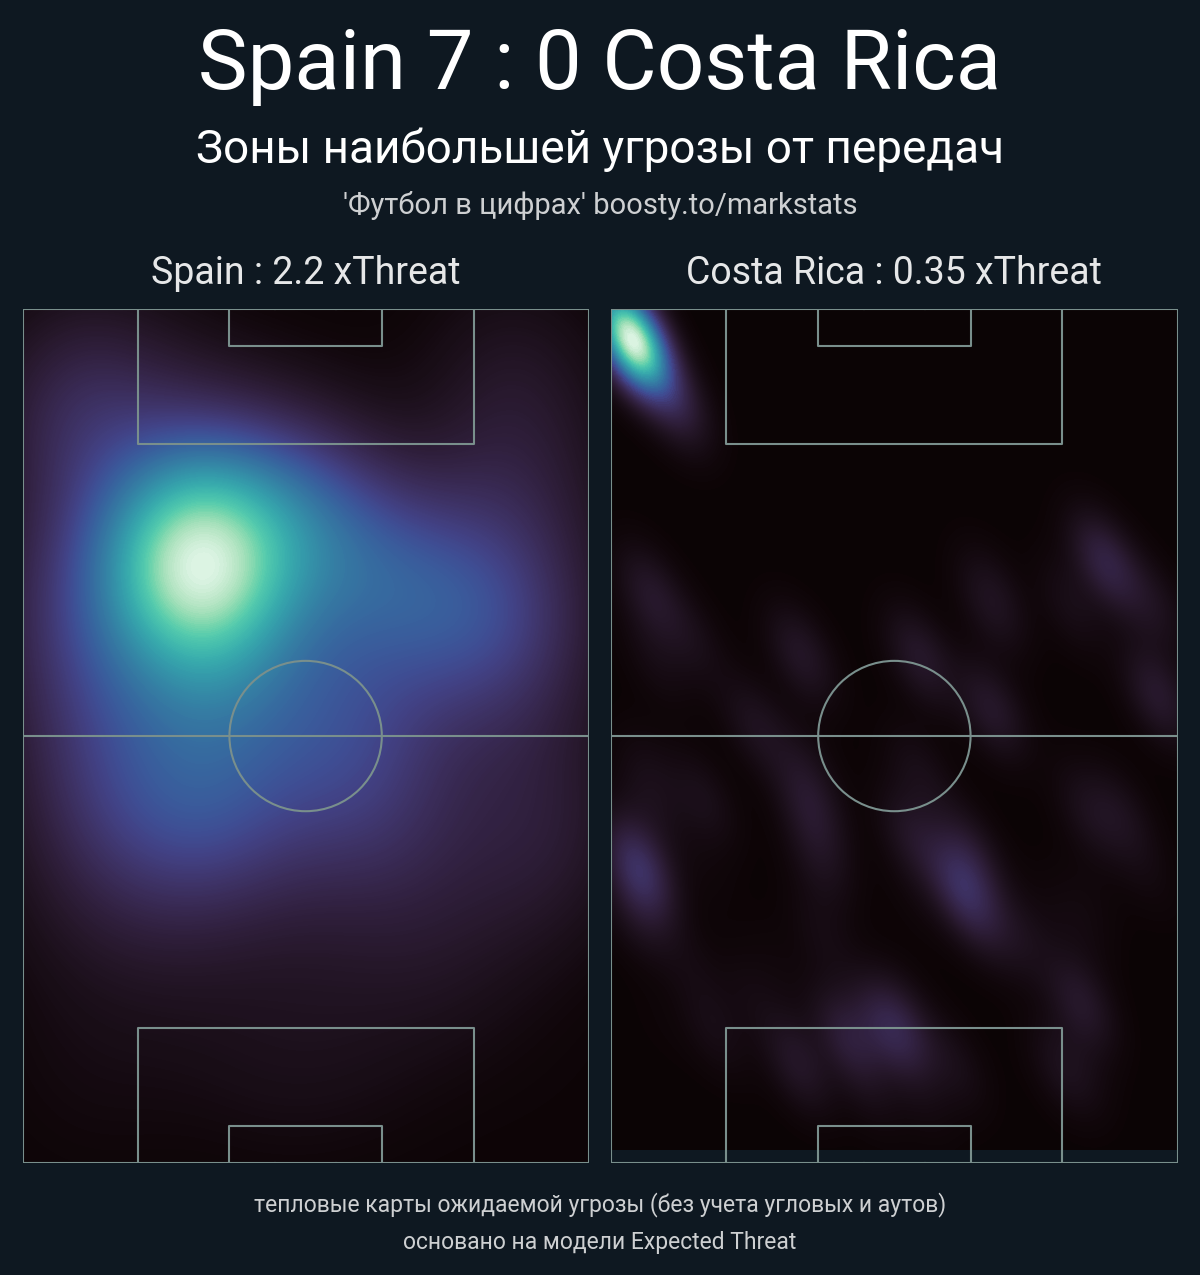Viewport: 1200px width, 1275px height.
Task: Click the Spain 7 : 0 Costa Rica title
Action: coord(599,62)
